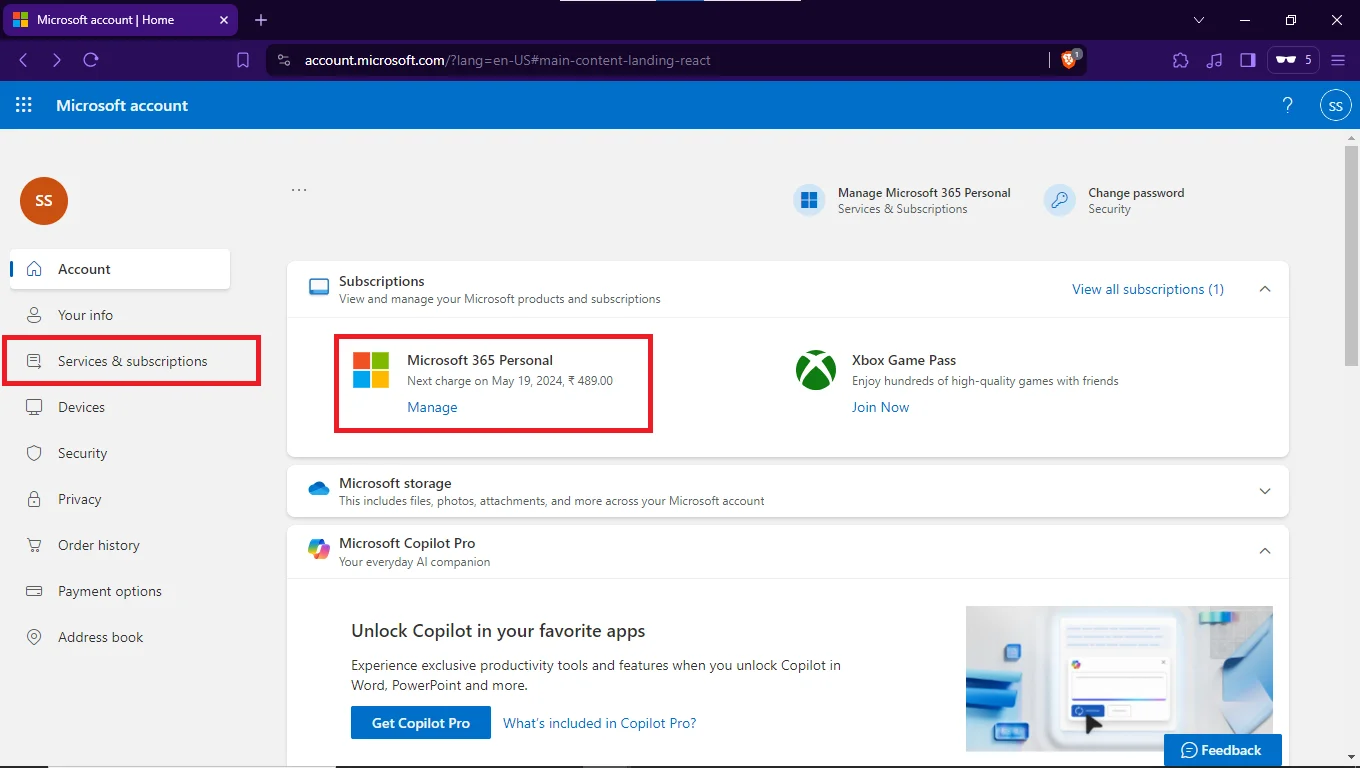This screenshot has width=1360, height=768.
Task: Click the Xbox Game Pass logo
Action: pyautogui.click(x=816, y=370)
